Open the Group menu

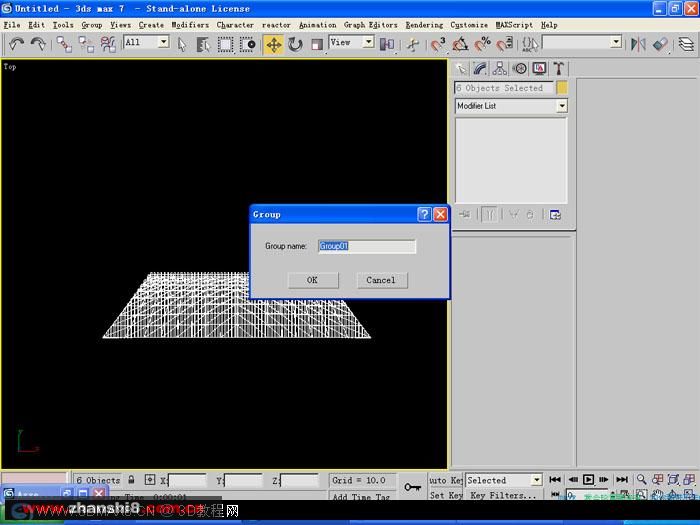(x=92, y=25)
